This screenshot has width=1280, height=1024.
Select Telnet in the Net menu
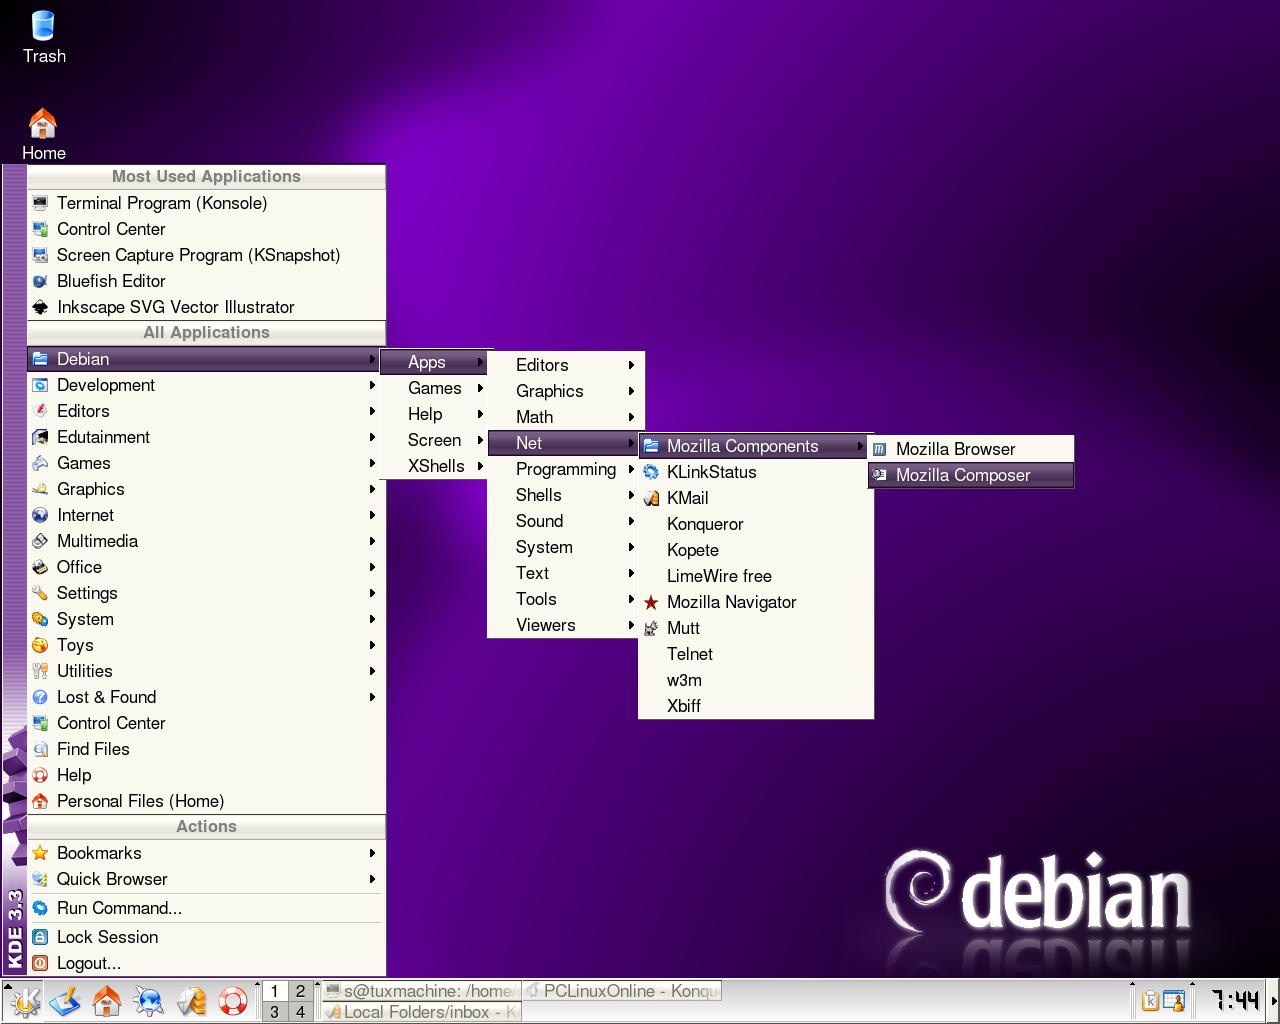(x=756, y=654)
